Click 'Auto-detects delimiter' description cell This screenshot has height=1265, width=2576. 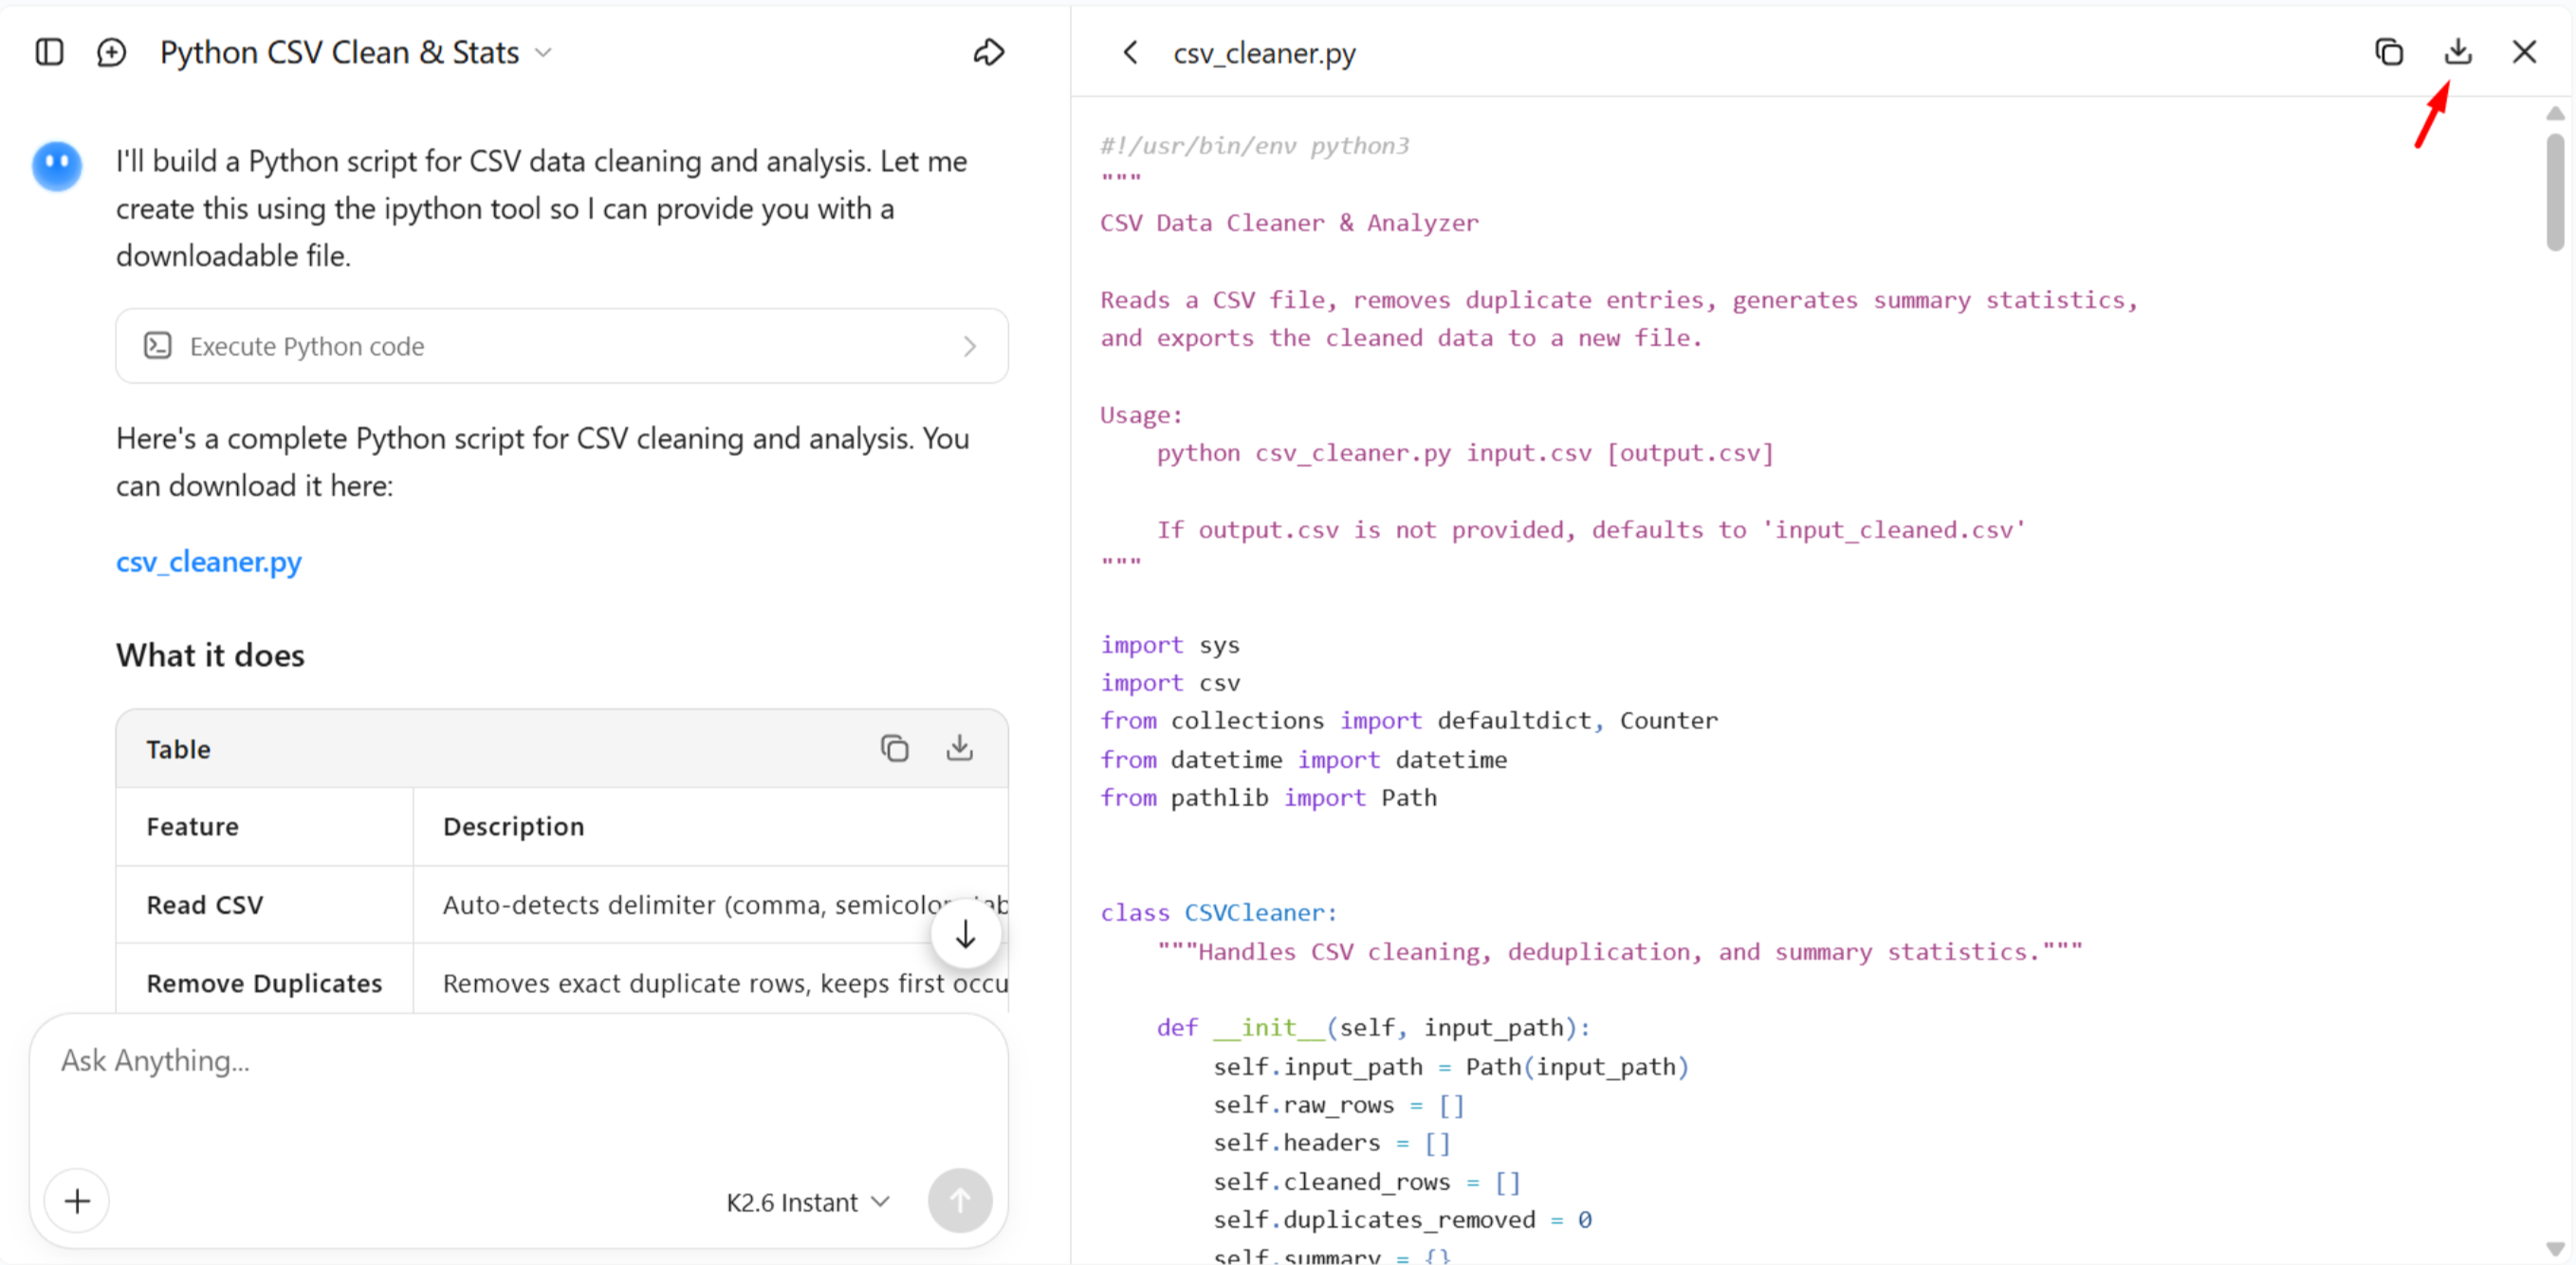point(711,905)
